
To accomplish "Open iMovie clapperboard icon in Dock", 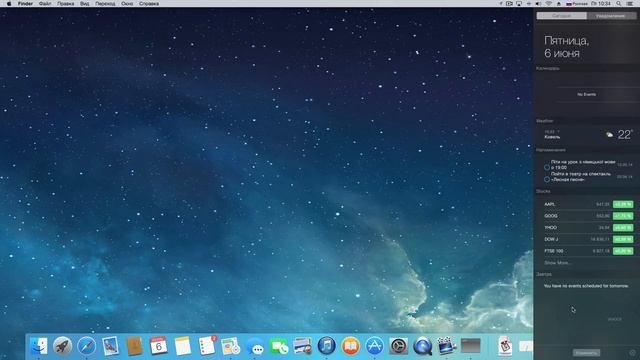I will pyautogui.click(x=447, y=346).
